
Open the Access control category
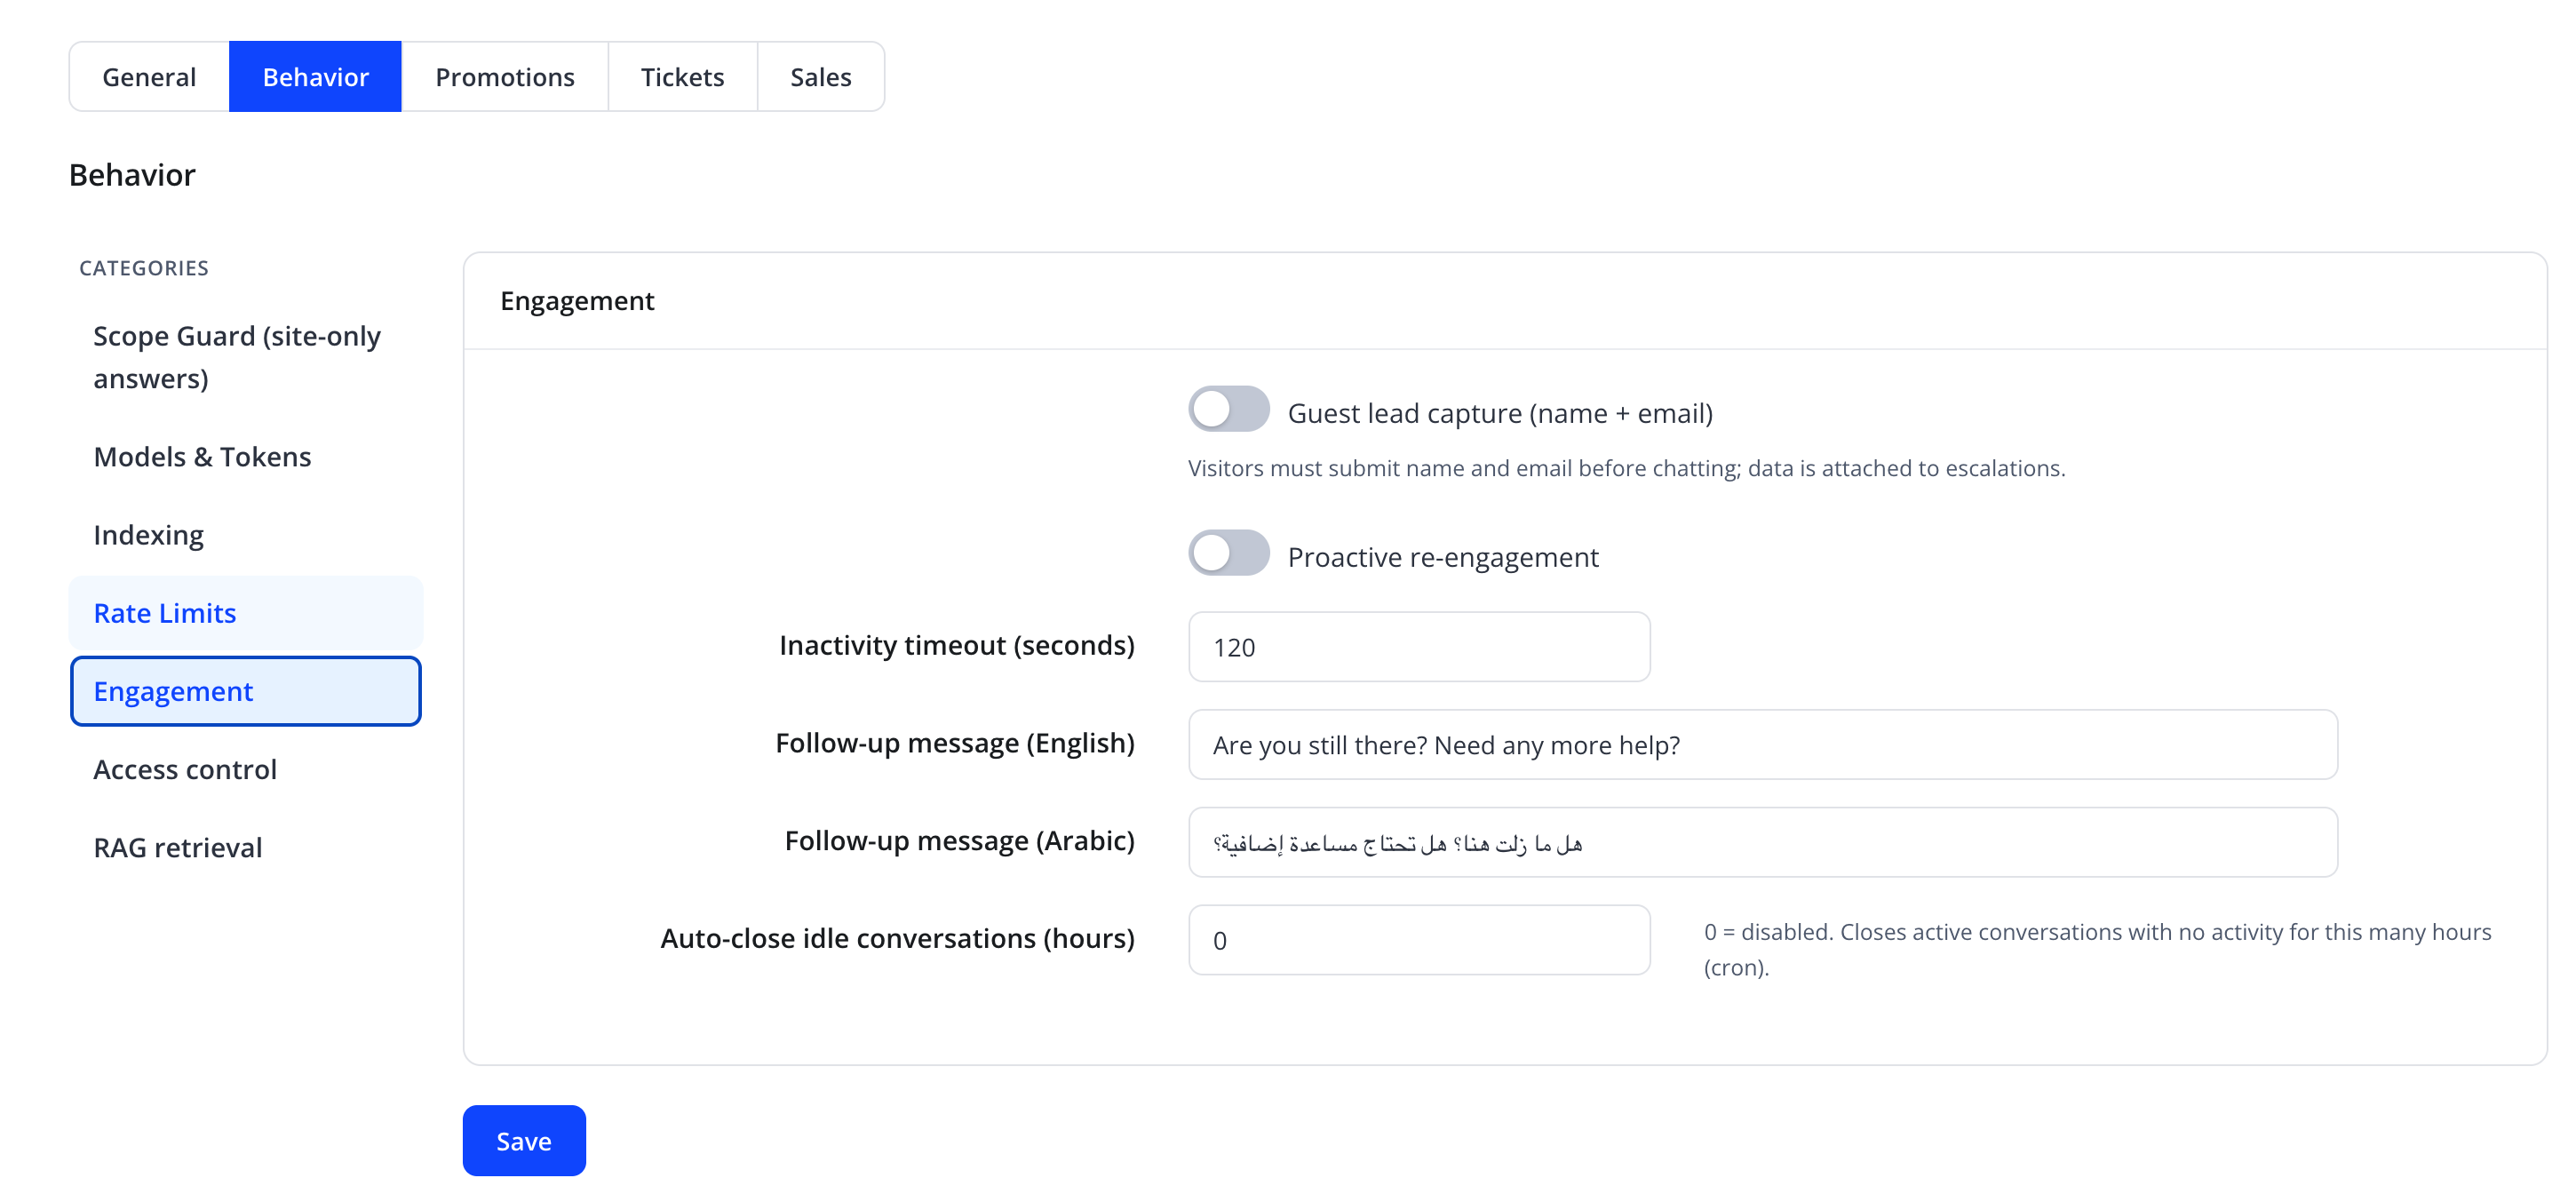[246, 769]
